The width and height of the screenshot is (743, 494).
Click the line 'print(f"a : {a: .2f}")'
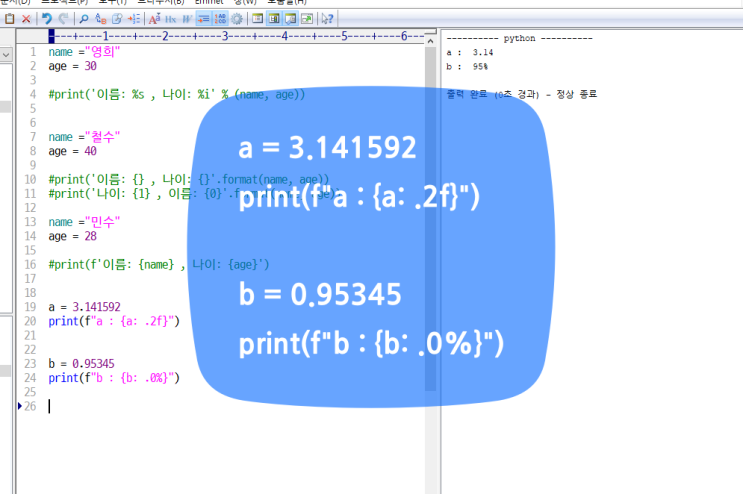click(114, 321)
